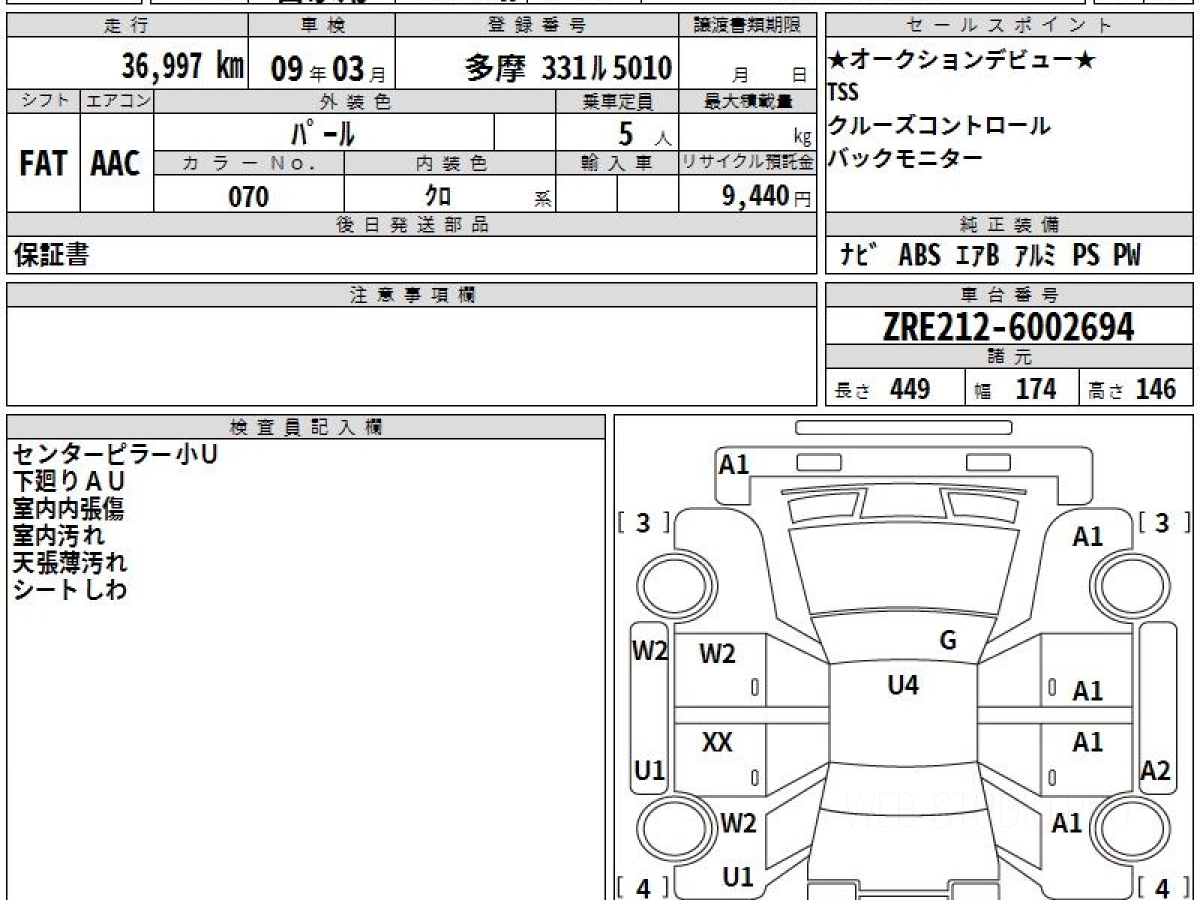Select the registration number 多摩 331ル 5010

click(568, 68)
